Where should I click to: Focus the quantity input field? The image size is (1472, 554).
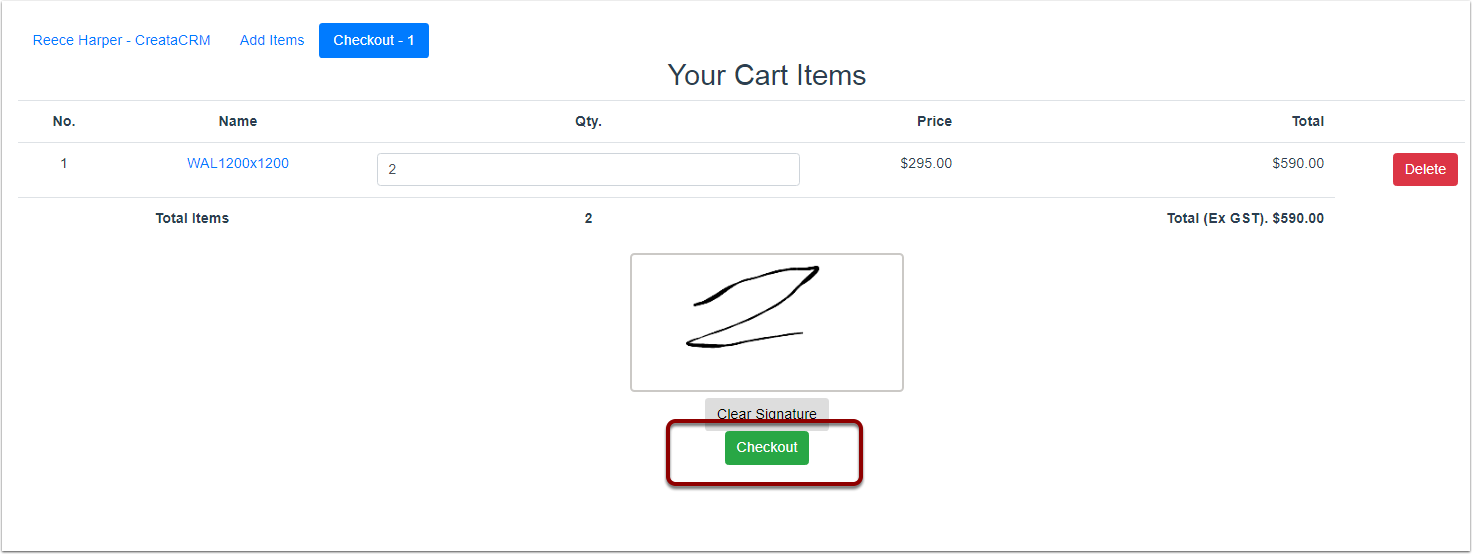588,169
